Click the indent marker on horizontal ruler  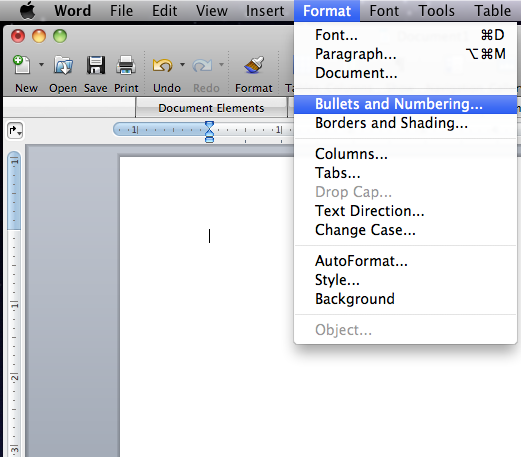point(209,132)
